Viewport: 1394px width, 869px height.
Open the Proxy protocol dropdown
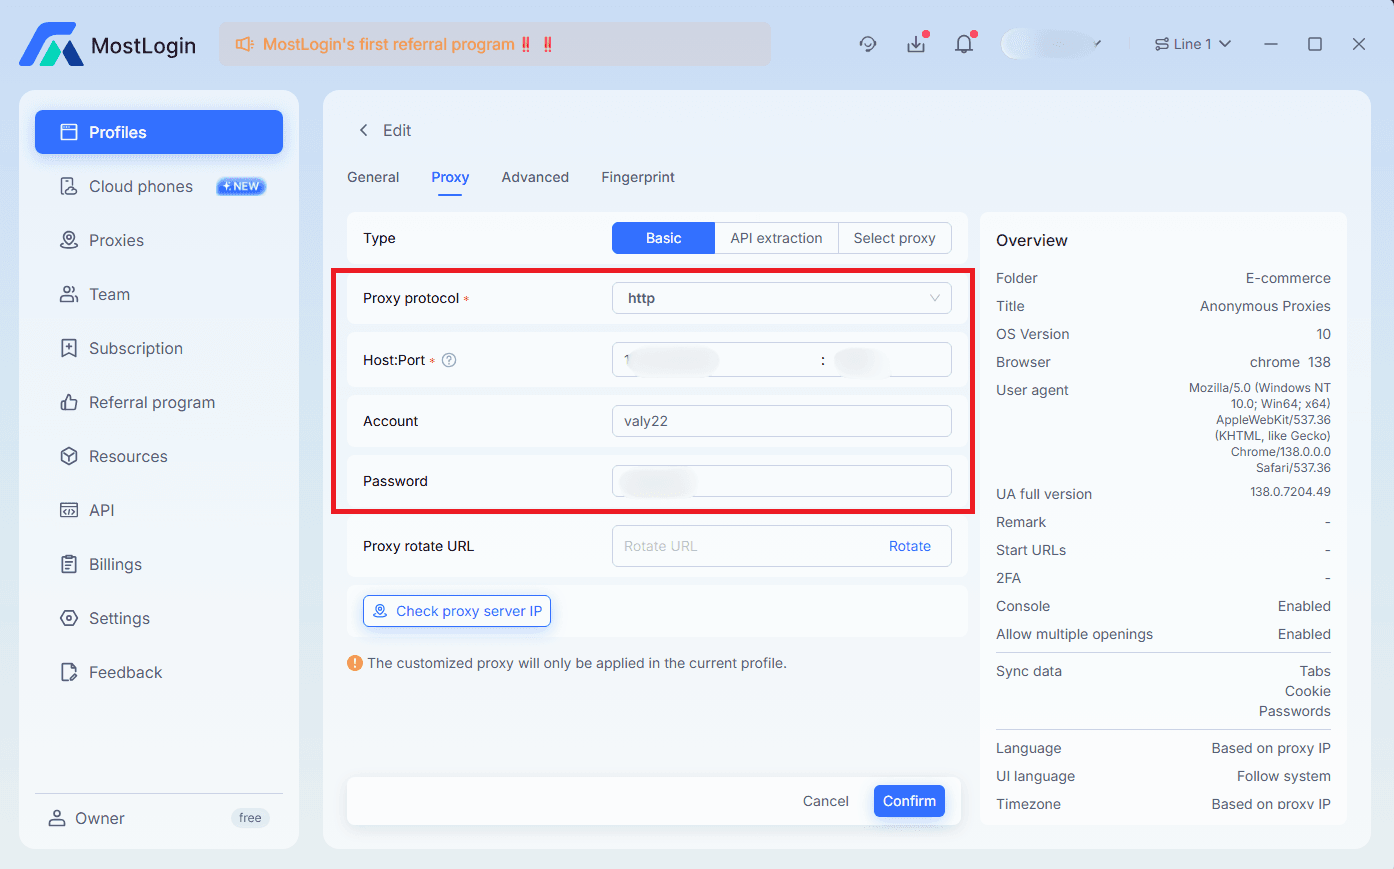781,298
